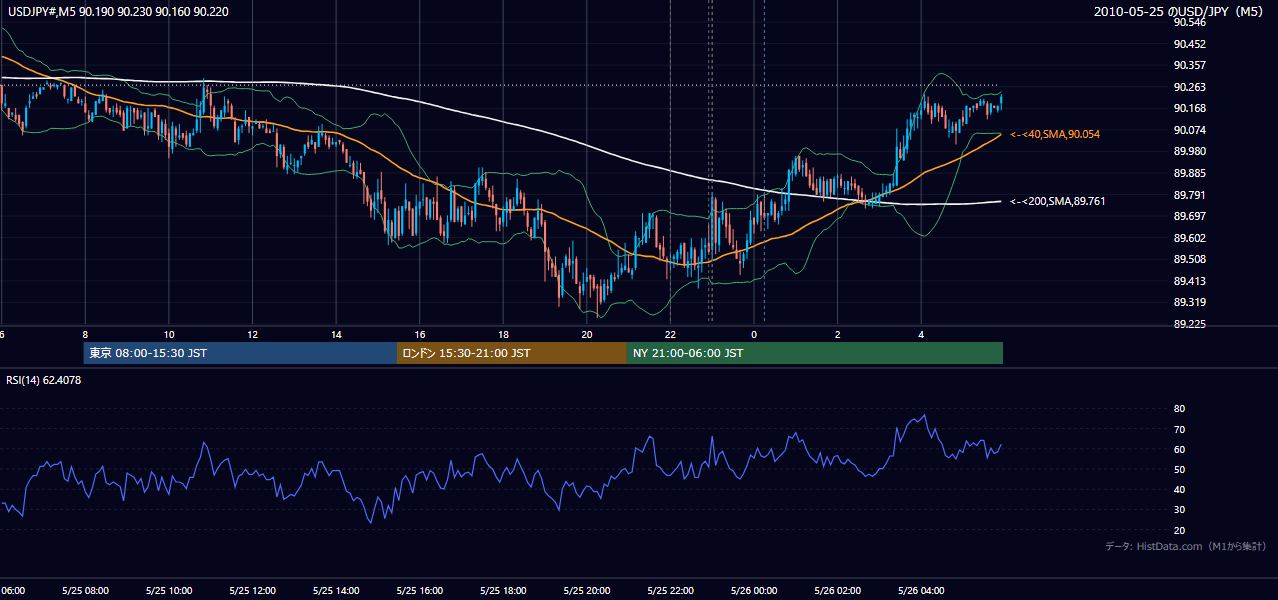Click hour marker 10 below price chart
The width and height of the screenshot is (1278, 600).
click(169, 335)
